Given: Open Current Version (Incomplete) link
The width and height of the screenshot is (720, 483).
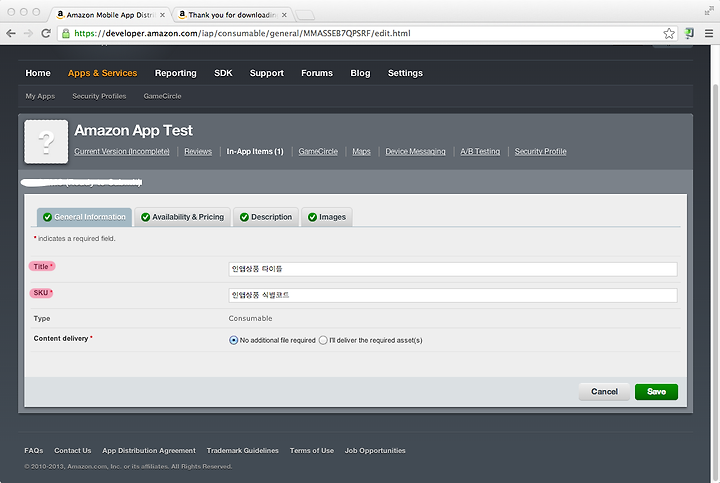Looking at the screenshot, I should (x=122, y=151).
